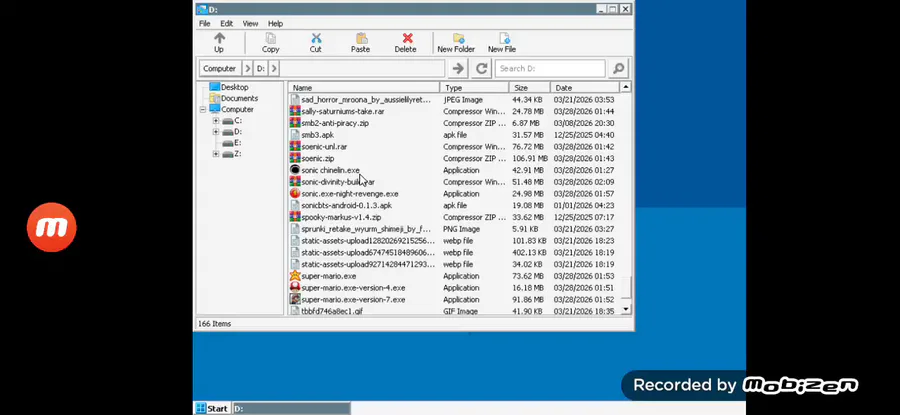Viewport: 900px width, 415px height.
Task: Collapse the Computer tree node
Action: (203, 109)
